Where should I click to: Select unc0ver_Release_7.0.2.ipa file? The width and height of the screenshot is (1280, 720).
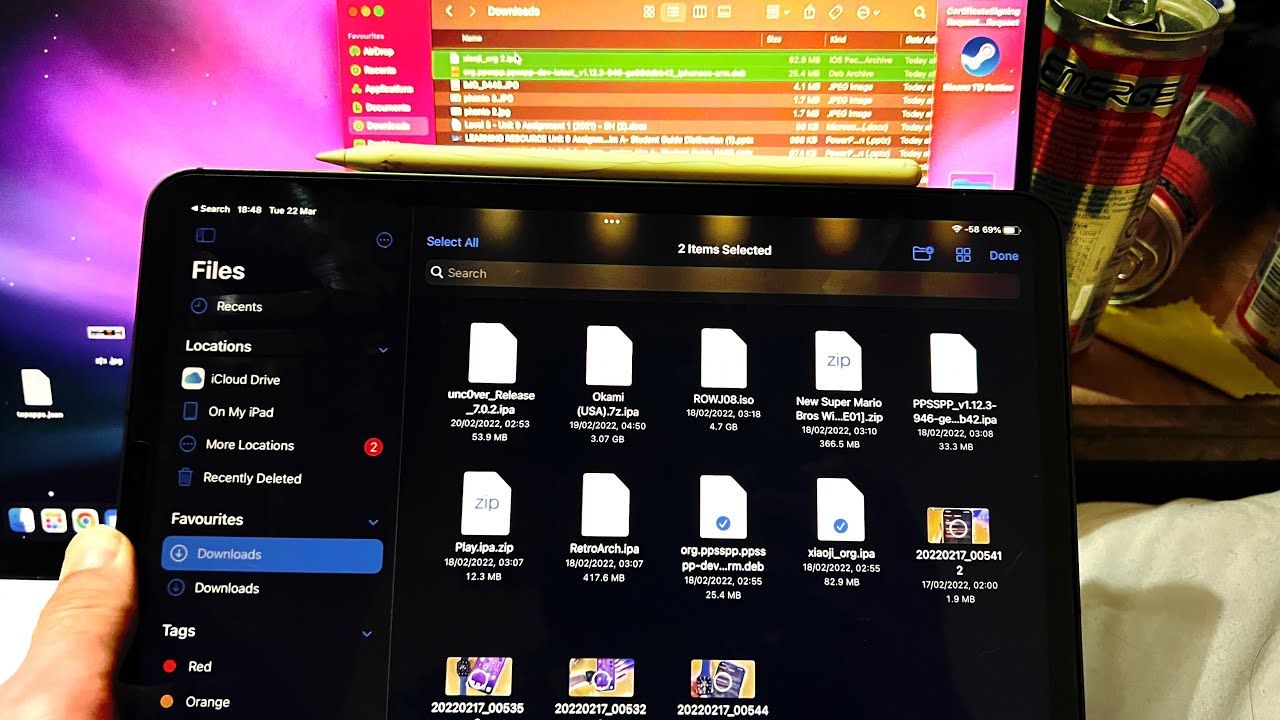click(491, 383)
